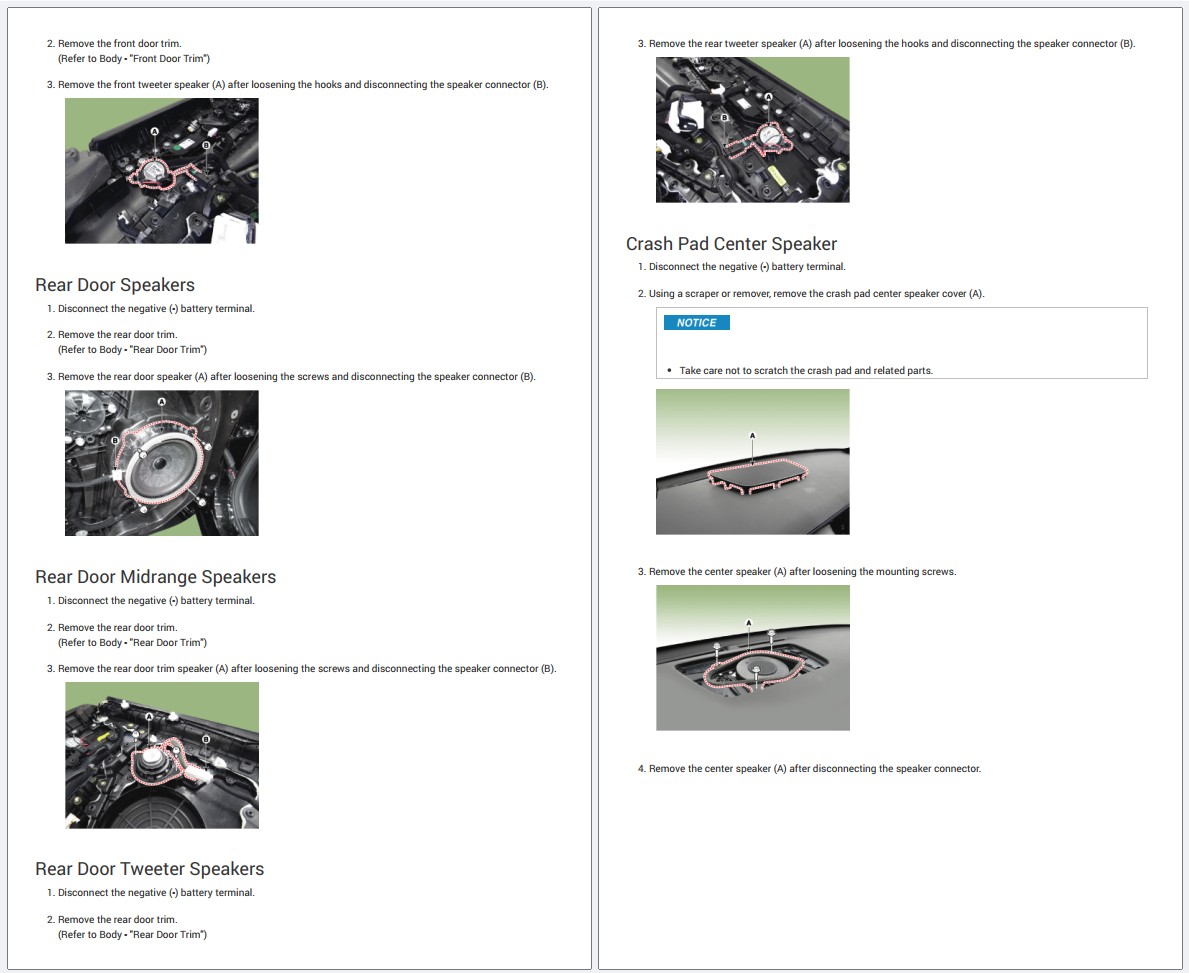The image size is (1189, 973).
Task: Click 'Remove the rear door trim.' under Rear Door Tweeter Speakers
Action: click(x=118, y=920)
